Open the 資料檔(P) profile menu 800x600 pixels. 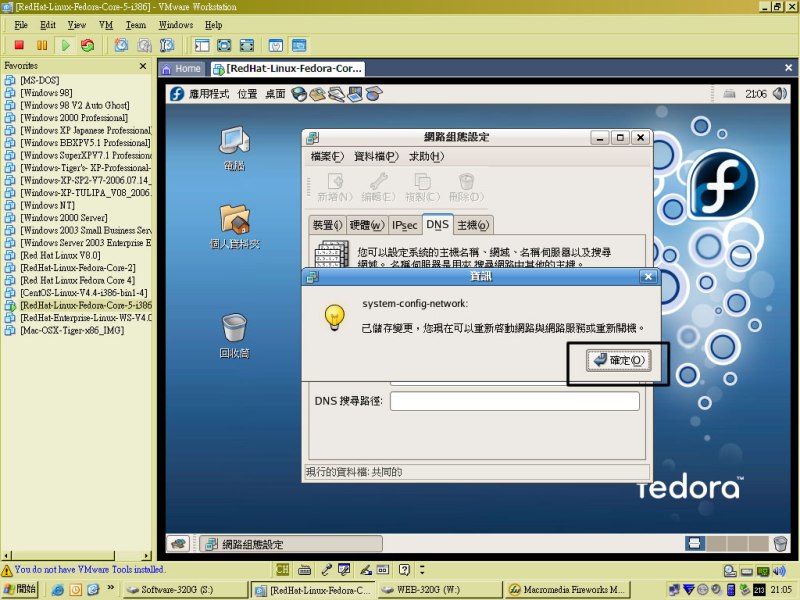(x=376, y=157)
